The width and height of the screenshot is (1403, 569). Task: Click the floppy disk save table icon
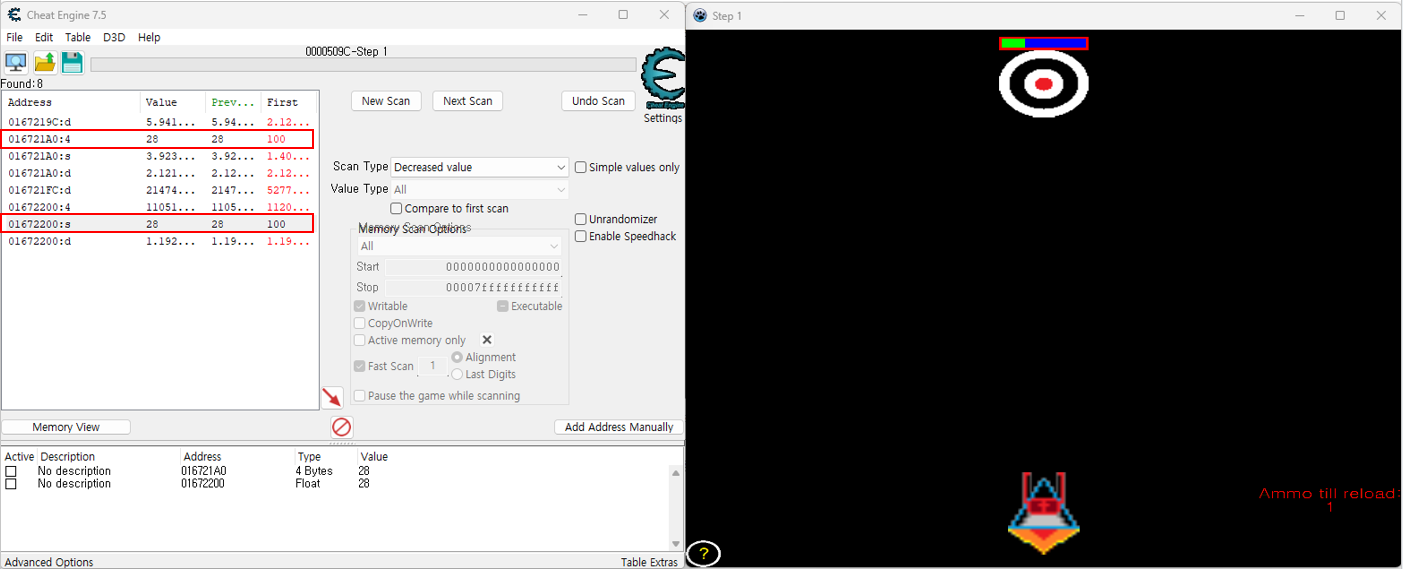tap(72, 63)
